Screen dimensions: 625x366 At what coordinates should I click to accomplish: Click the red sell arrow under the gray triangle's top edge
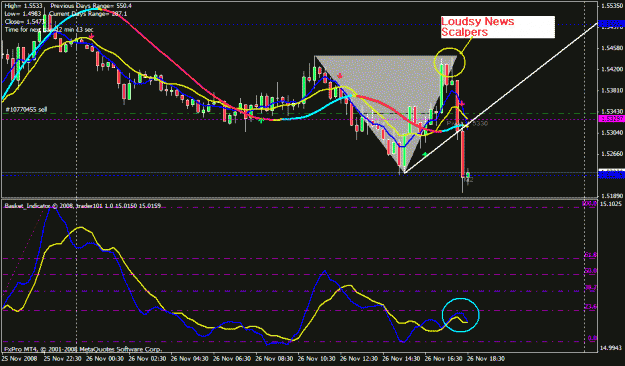(x=340, y=75)
